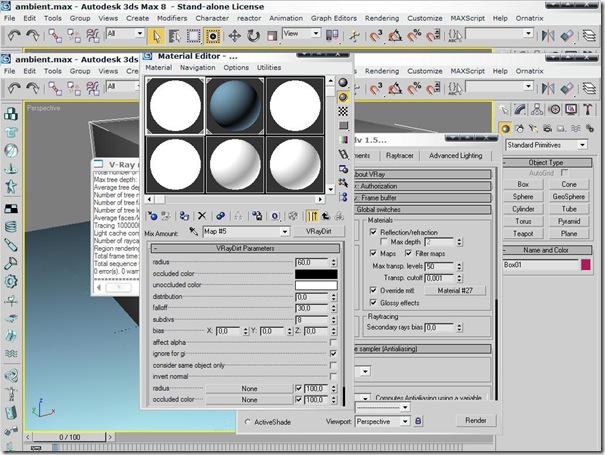Open the Map #5 dropdown
Screen dimensions: 605x455
coord(284,231)
